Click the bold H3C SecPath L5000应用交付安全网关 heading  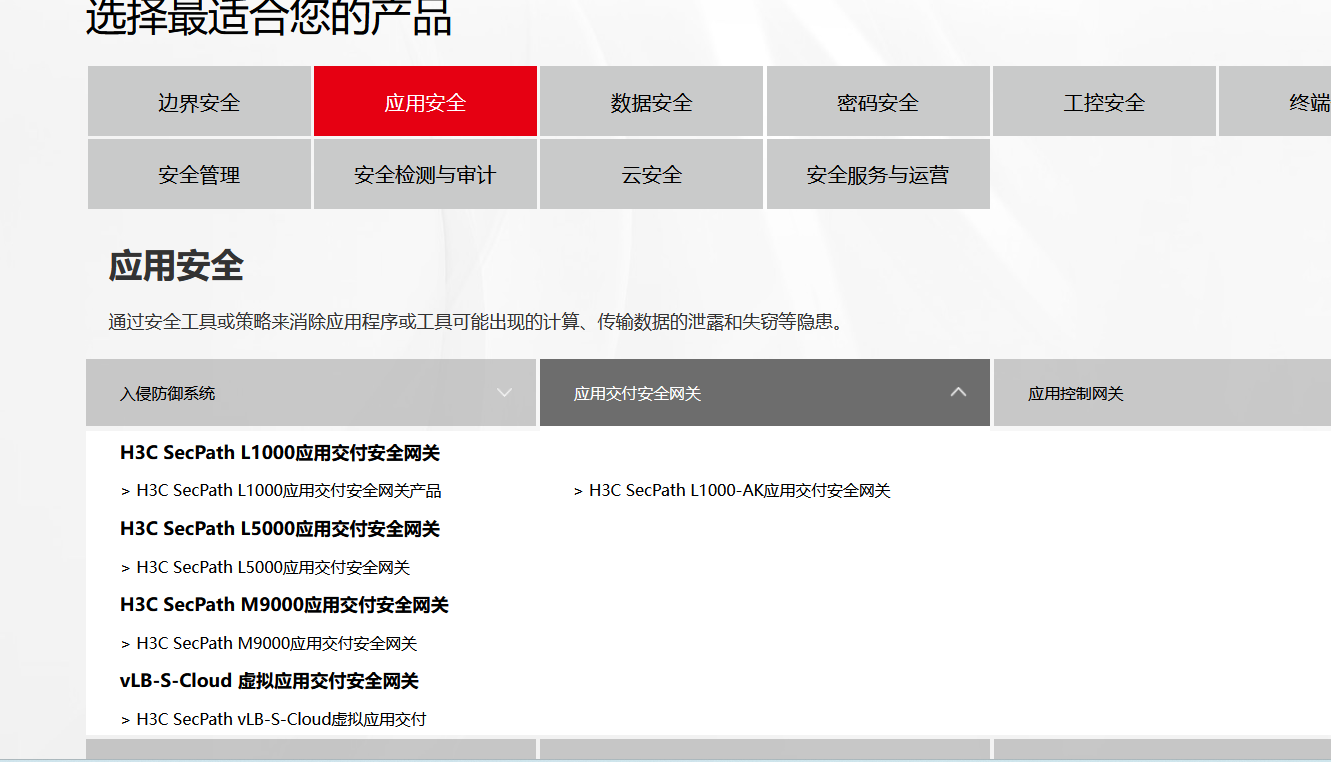pos(280,529)
